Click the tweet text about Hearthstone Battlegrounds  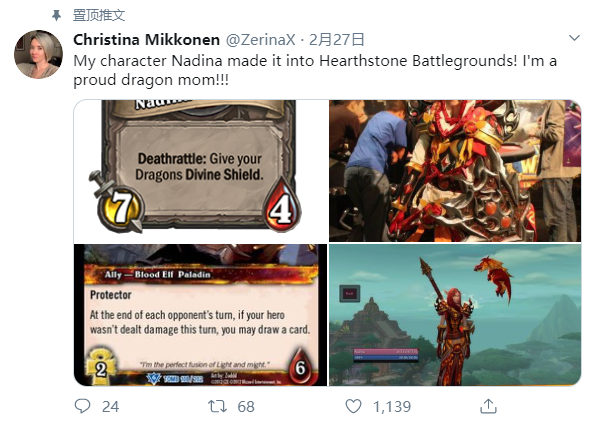315,70
